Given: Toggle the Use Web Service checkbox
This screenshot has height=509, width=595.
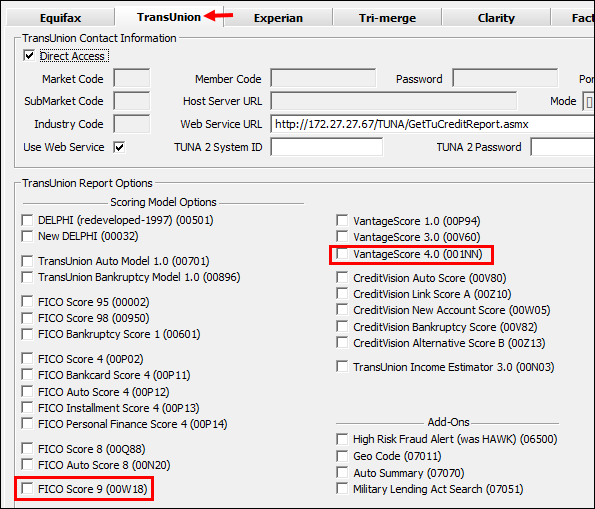Looking at the screenshot, I should (119, 147).
